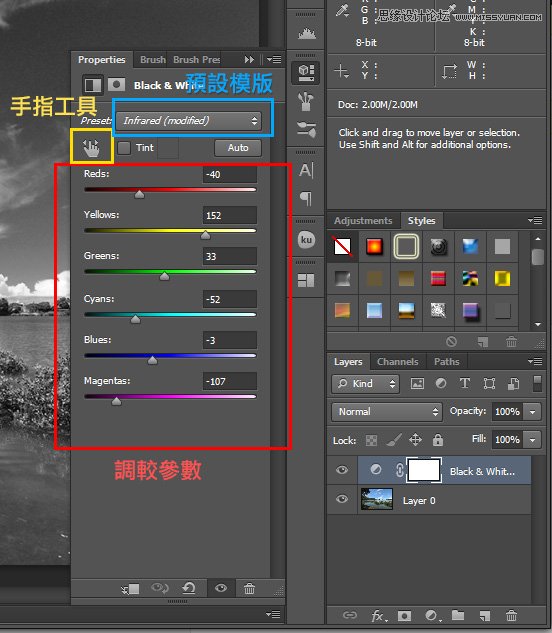Open layer style fx menu

click(x=378, y=616)
